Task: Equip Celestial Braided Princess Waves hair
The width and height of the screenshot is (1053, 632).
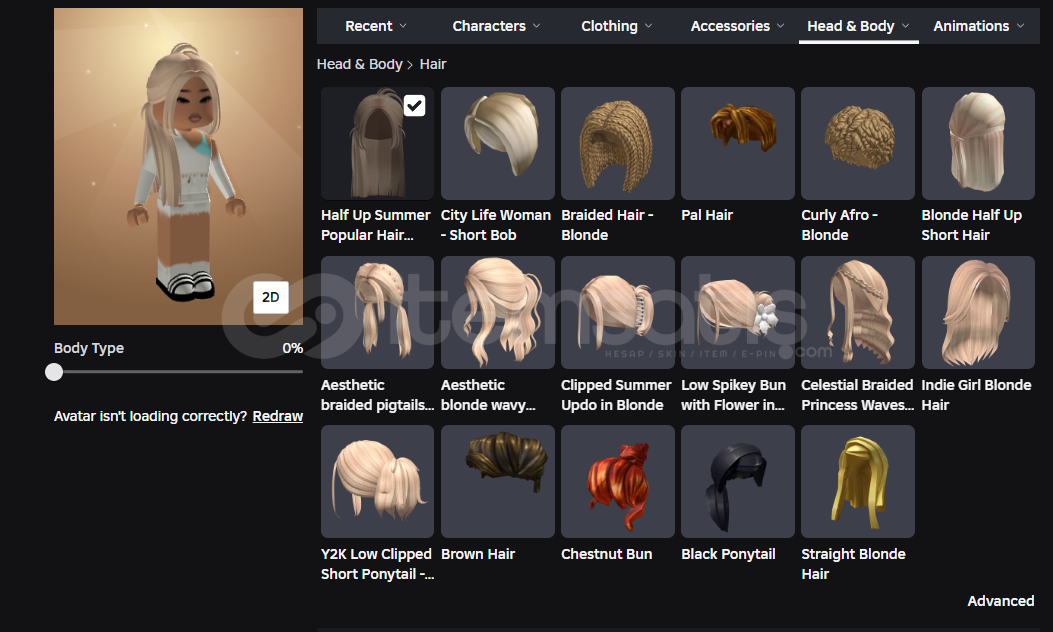Action: 858,312
